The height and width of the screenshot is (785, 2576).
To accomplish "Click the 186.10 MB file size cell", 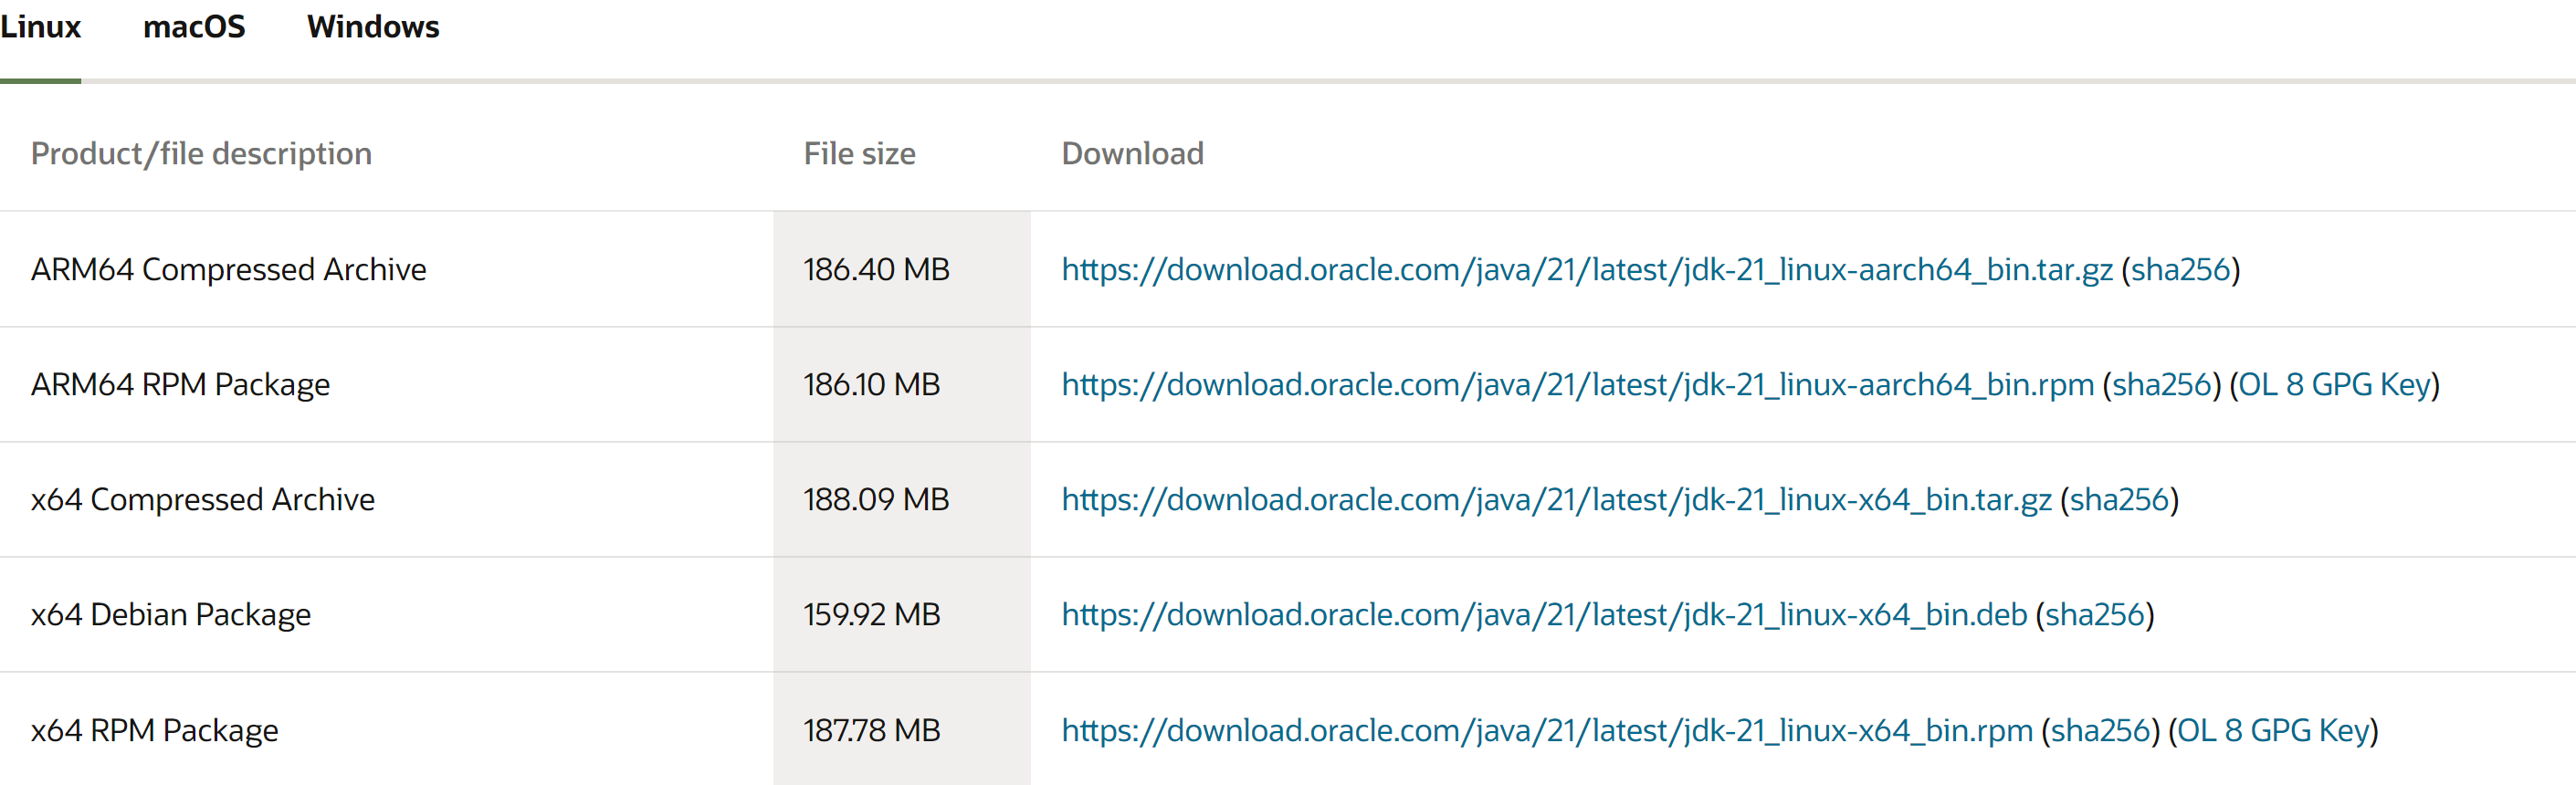I will point(901,384).
